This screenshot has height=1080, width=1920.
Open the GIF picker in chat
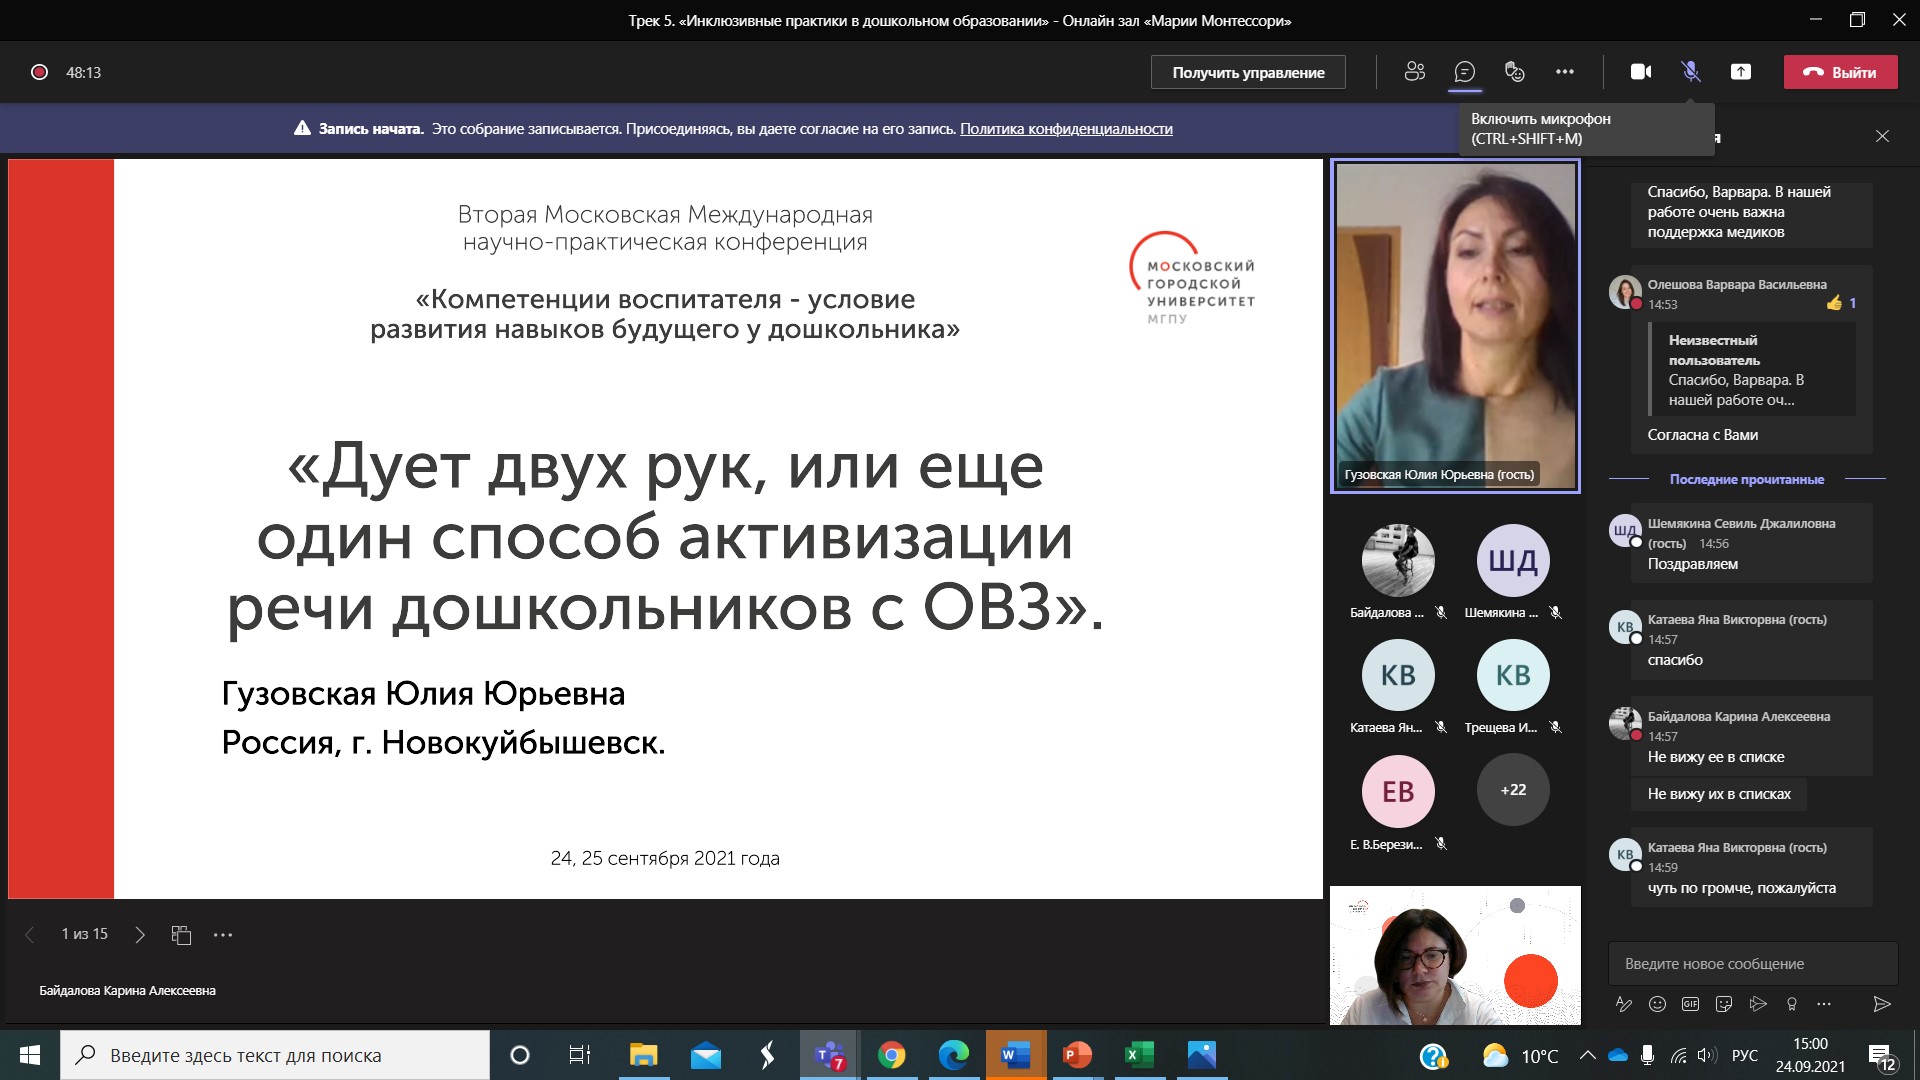click(1690, 1004)
